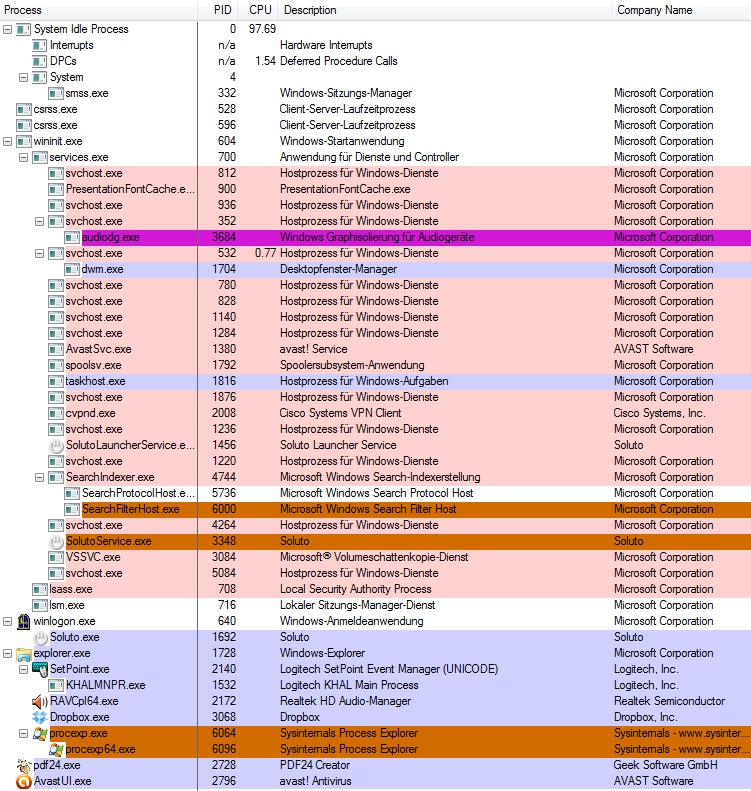Collapse svchost.exe PID 532 node
This screenshot has width=751, height=791.
pyautogui.click(x=39, y=254)
